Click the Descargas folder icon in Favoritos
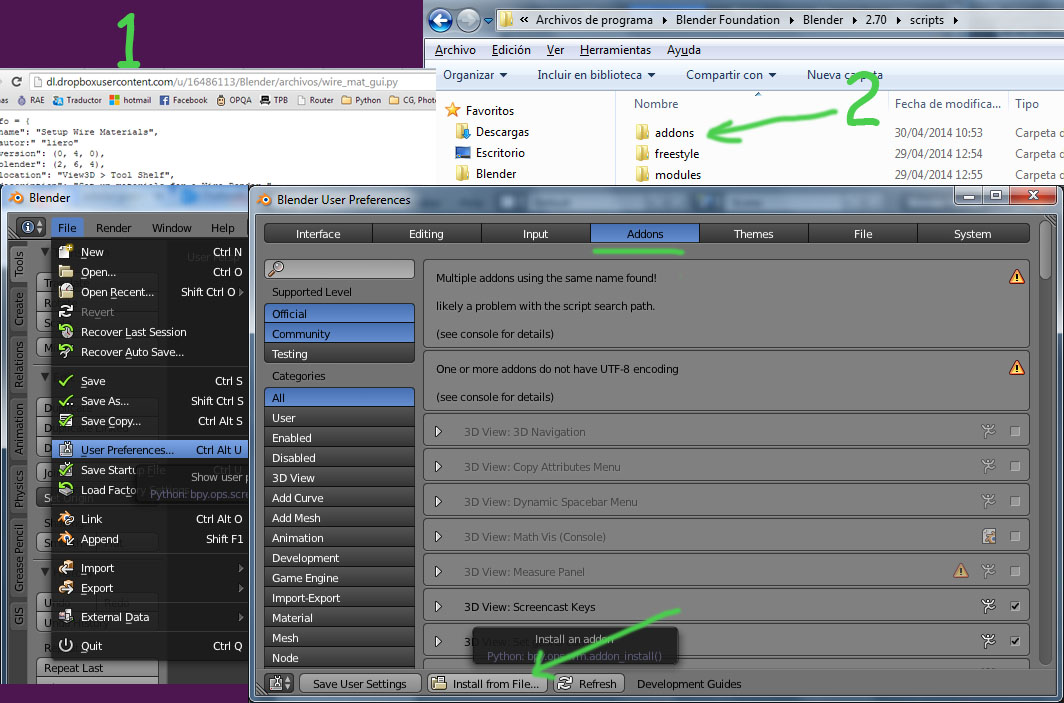Image resolution: width=1064 pixels, height=703 pixels. click(463, 131)
